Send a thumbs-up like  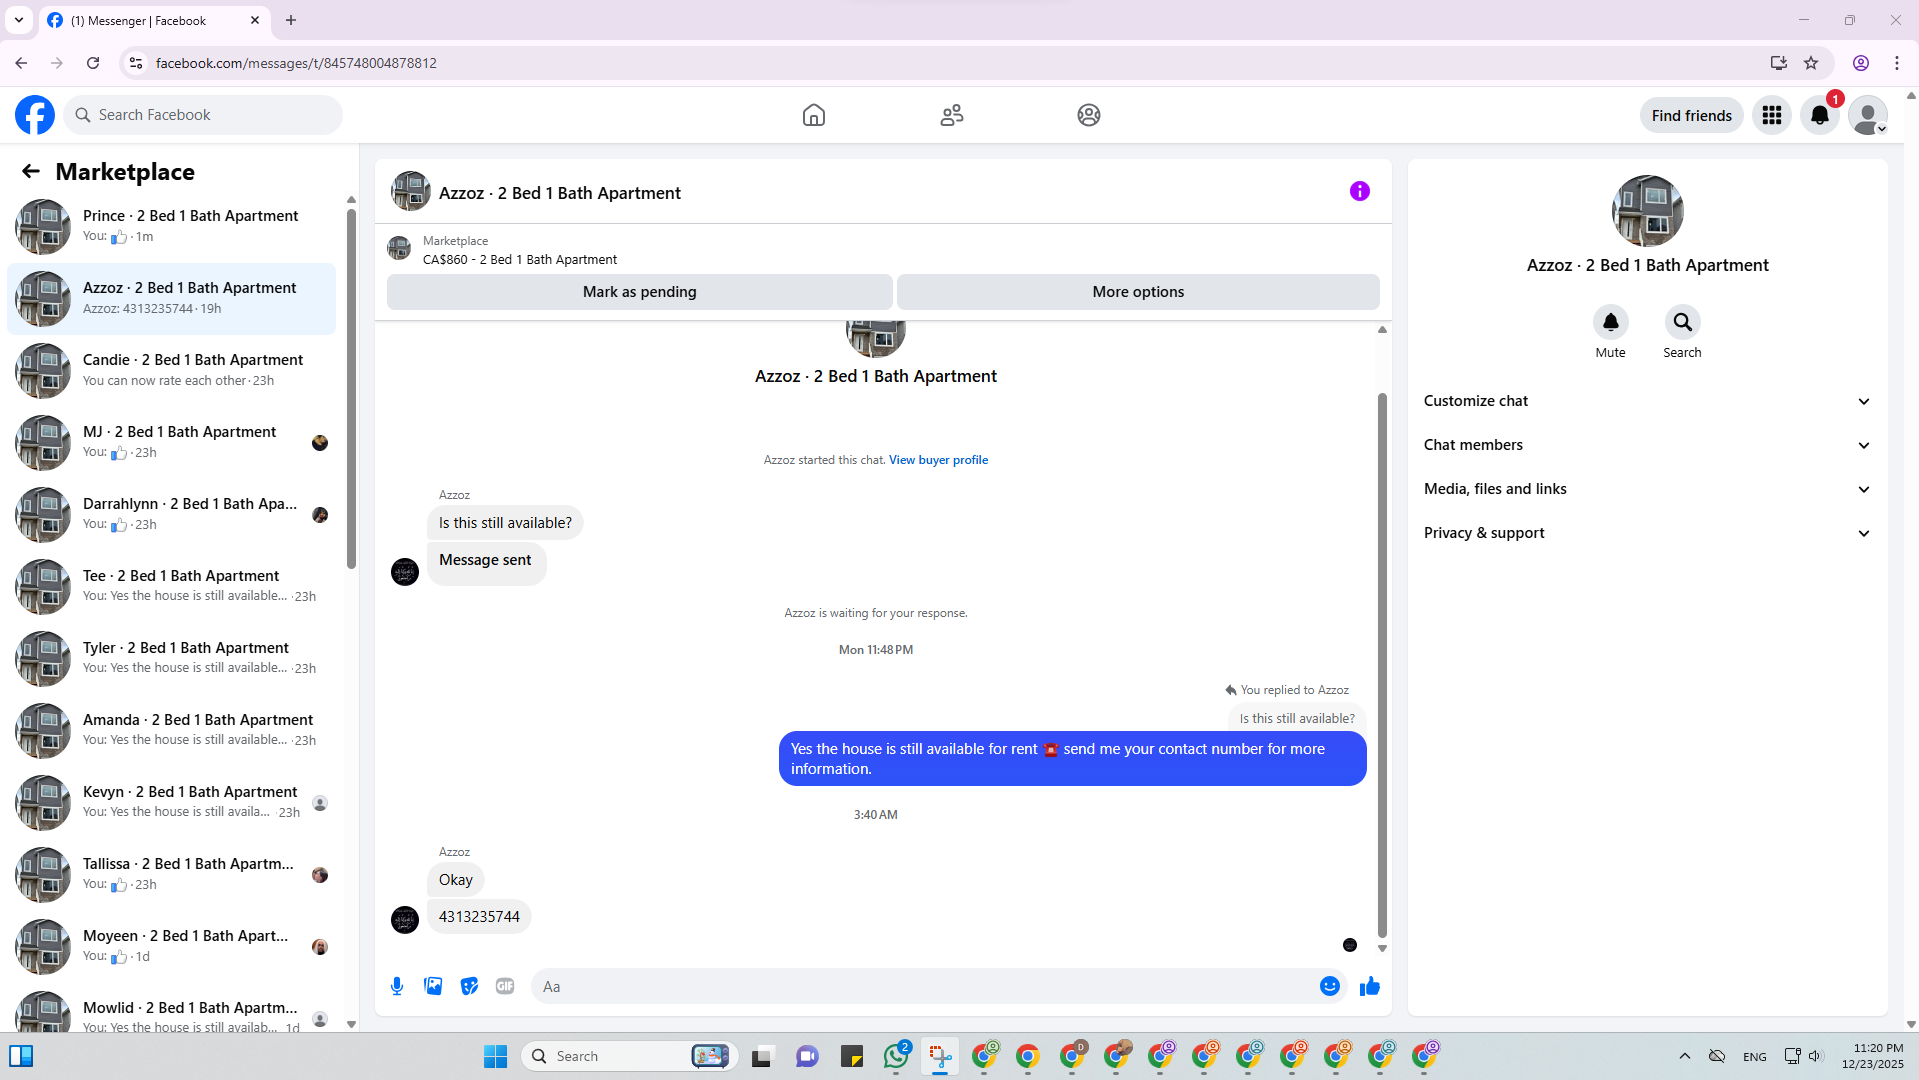click(x=1370, y=986)
